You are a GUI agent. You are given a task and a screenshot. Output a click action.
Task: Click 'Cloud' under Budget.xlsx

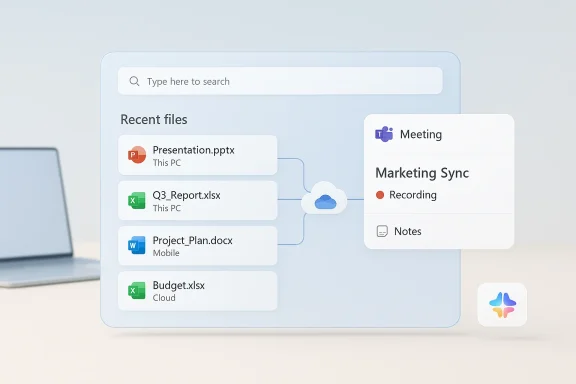[x=164, y=298]
